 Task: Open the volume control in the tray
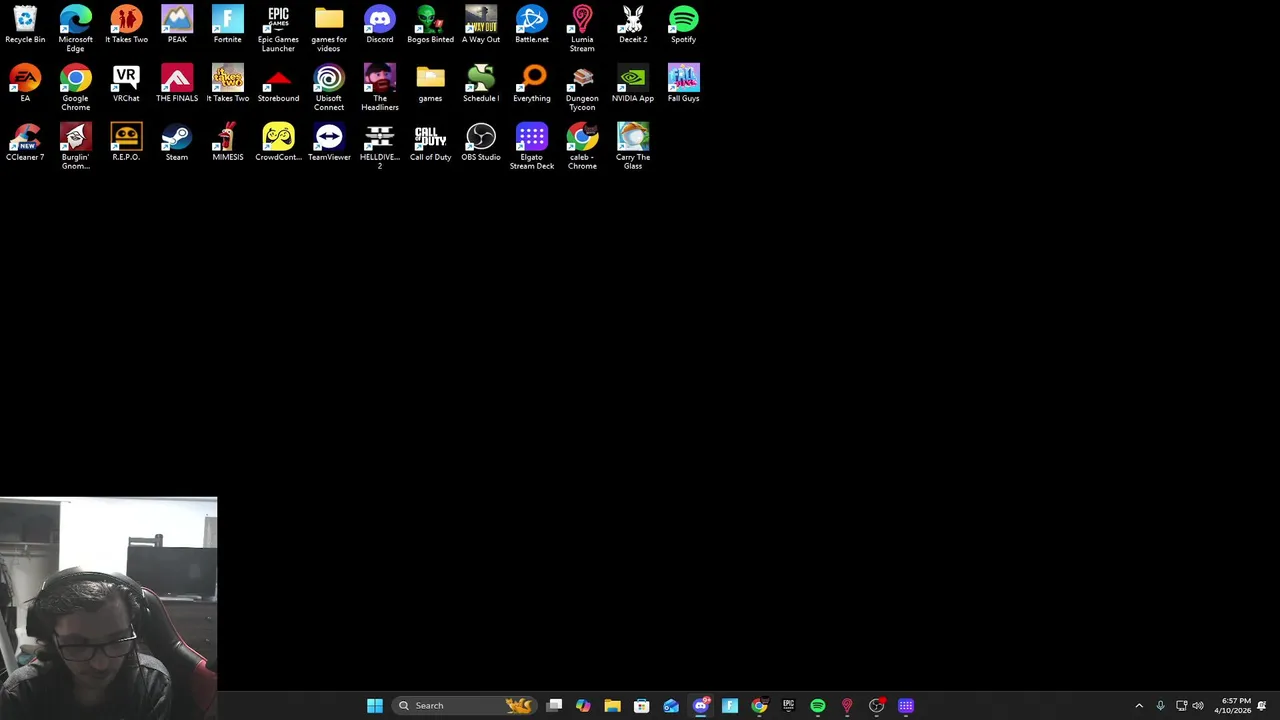1198,706
